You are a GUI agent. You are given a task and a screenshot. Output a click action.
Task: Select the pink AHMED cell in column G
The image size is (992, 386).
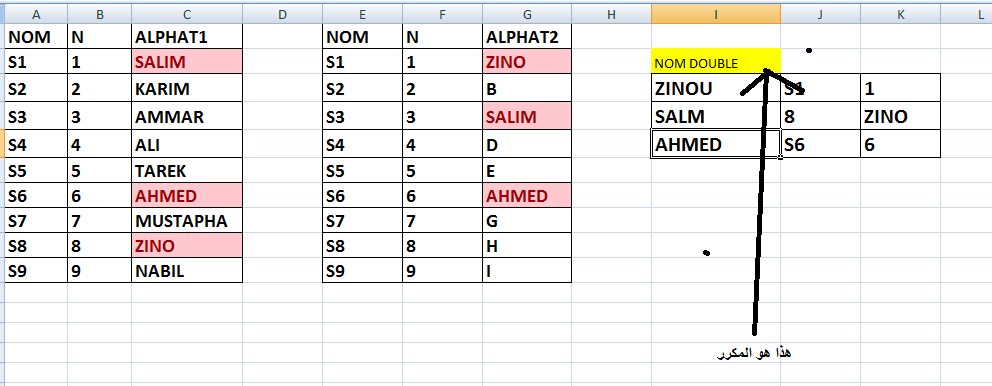[x=527, y=196]
